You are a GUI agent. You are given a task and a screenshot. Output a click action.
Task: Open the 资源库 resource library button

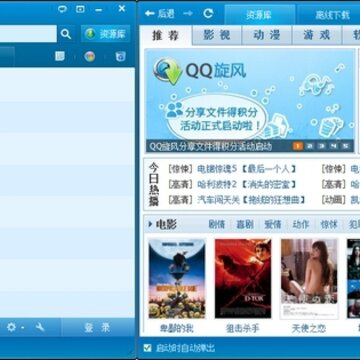click(105, 34)
